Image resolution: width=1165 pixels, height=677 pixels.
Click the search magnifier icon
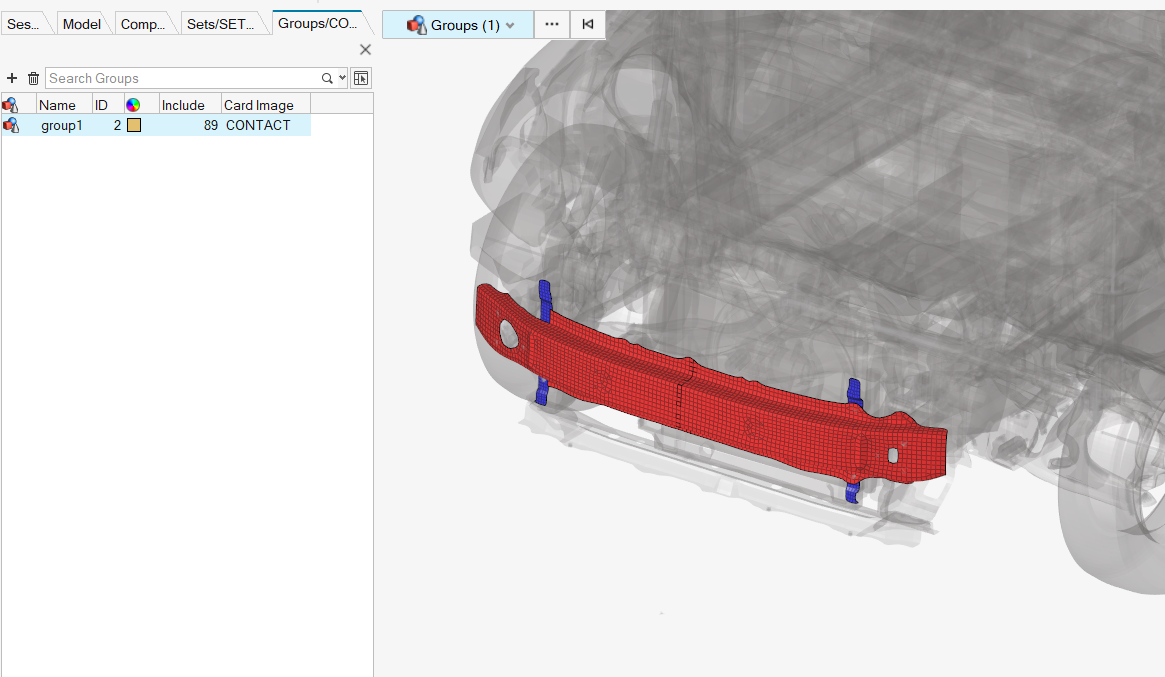[327, 78]
